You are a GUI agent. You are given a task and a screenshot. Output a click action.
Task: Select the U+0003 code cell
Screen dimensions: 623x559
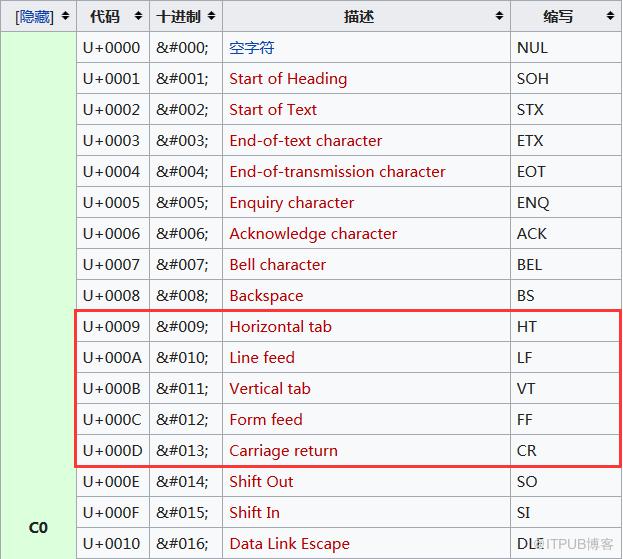click(113, 141)
